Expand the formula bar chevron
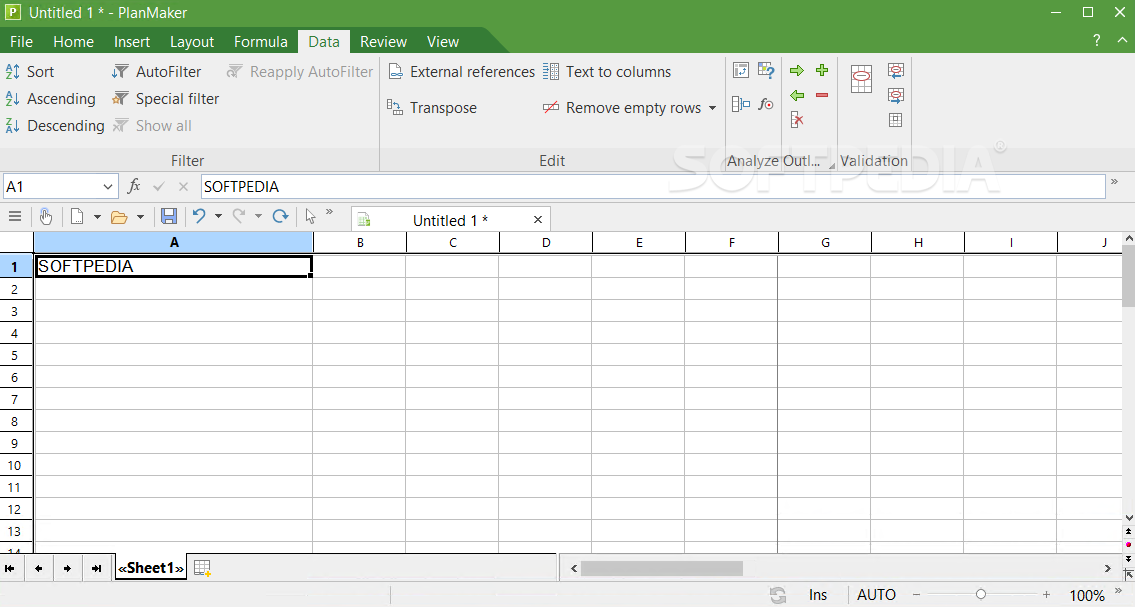This screenshot has width=1135, height=607. (1115, 182)
